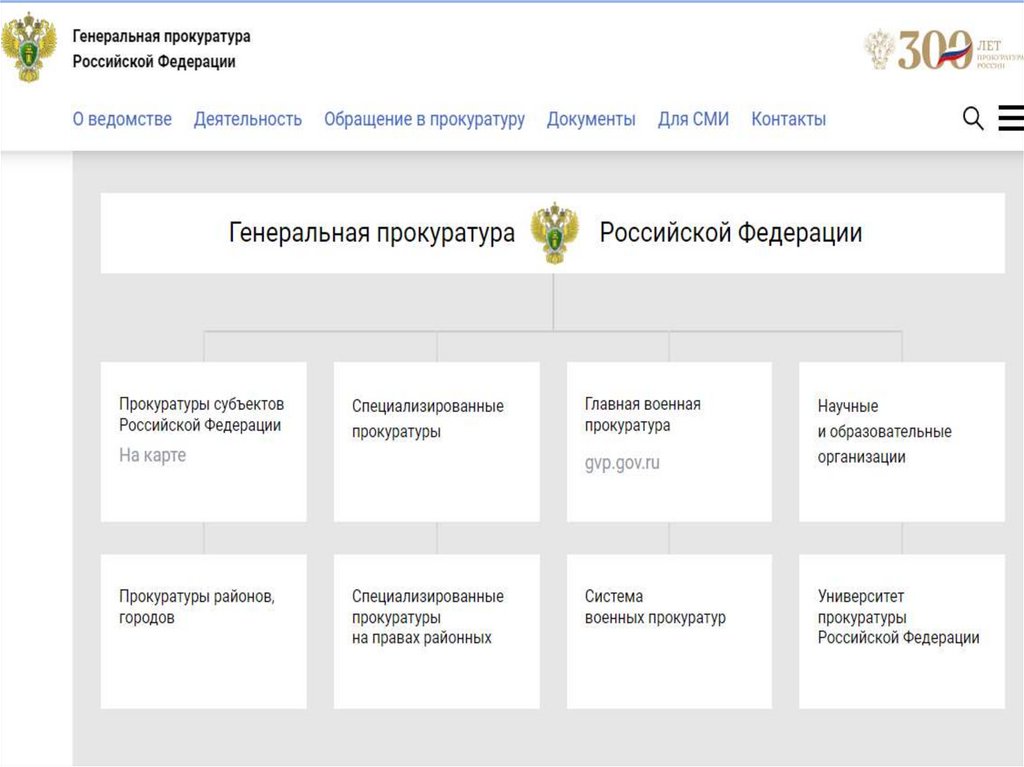The height and width of the screenshot is (767, 1024).
Task: Click the 300 лет прокуратуры anniversary logo
Action: (x=944, y=49)
